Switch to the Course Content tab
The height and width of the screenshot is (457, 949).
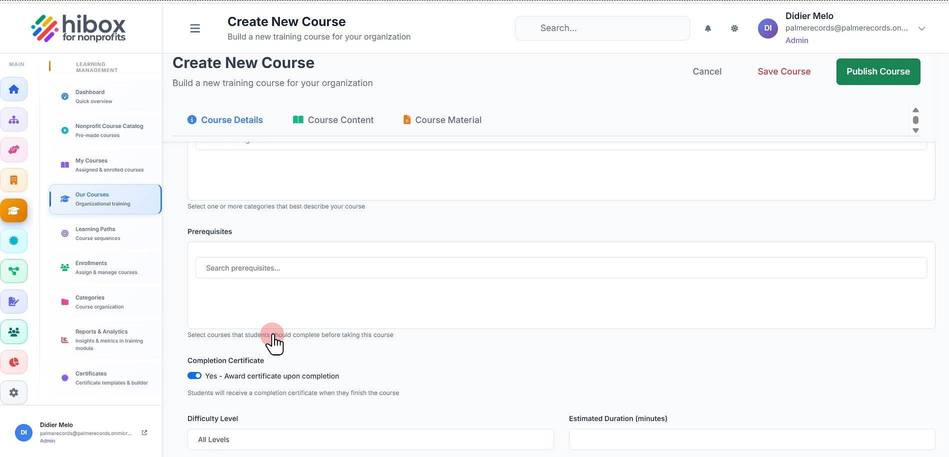[333, 120]
